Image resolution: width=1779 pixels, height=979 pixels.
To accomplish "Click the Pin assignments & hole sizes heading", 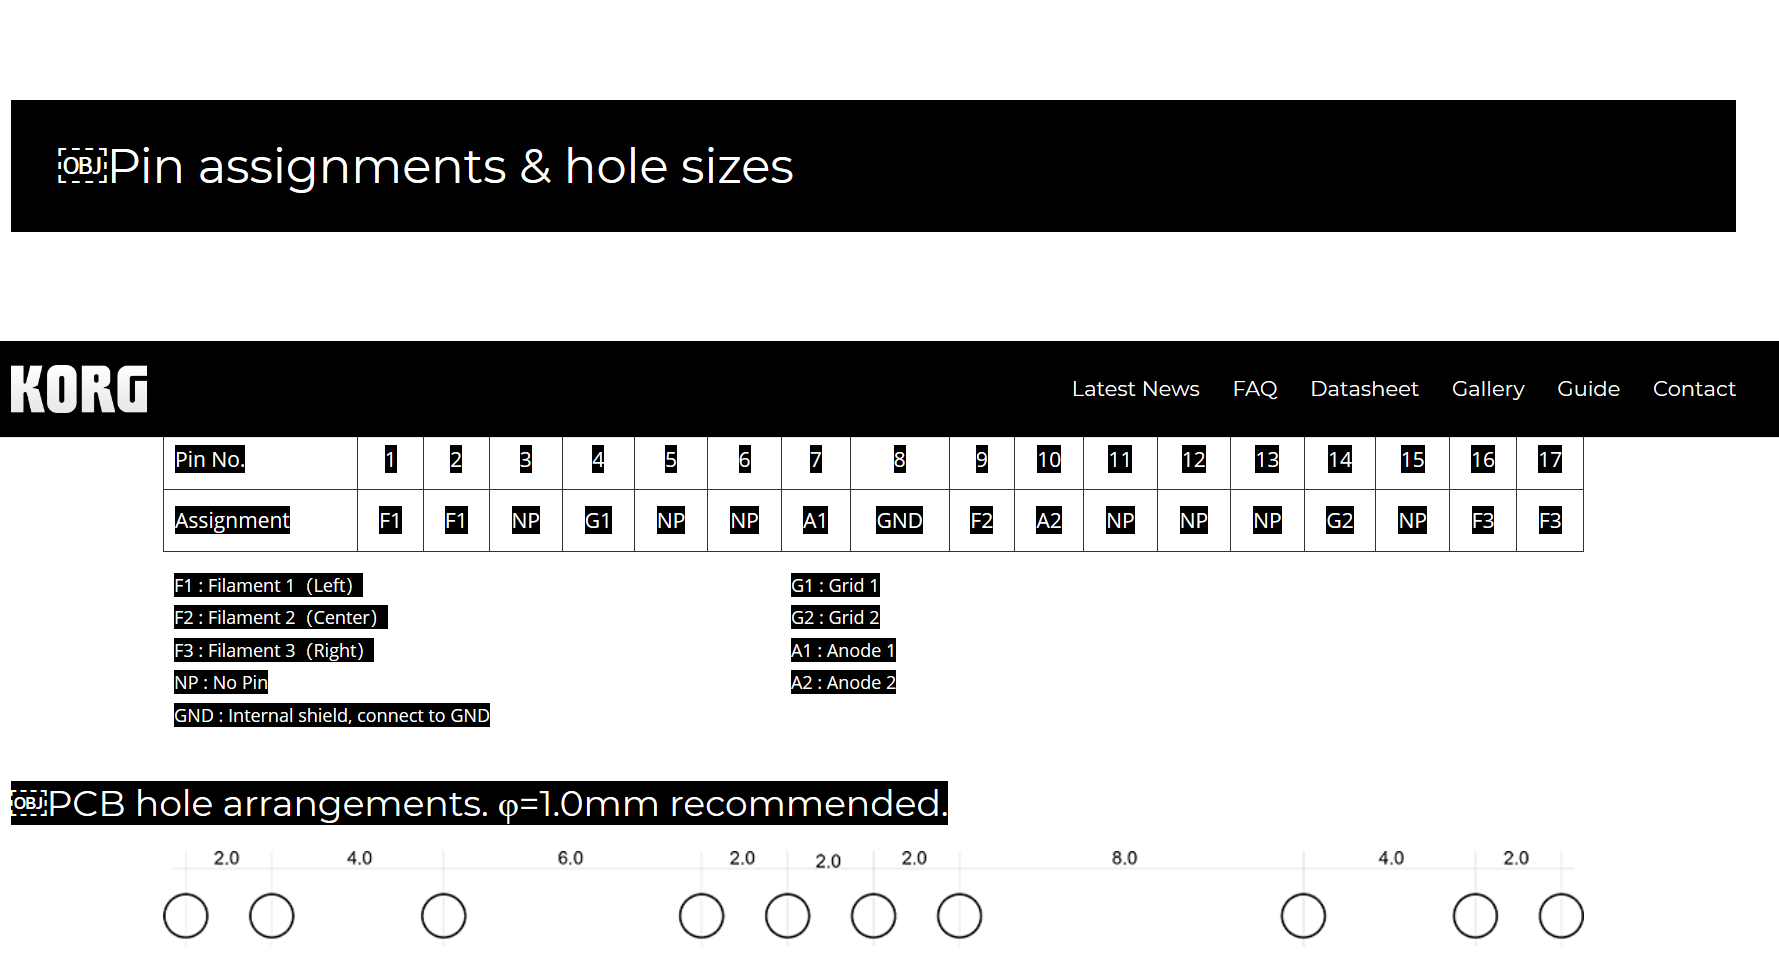I will (451, 166).
